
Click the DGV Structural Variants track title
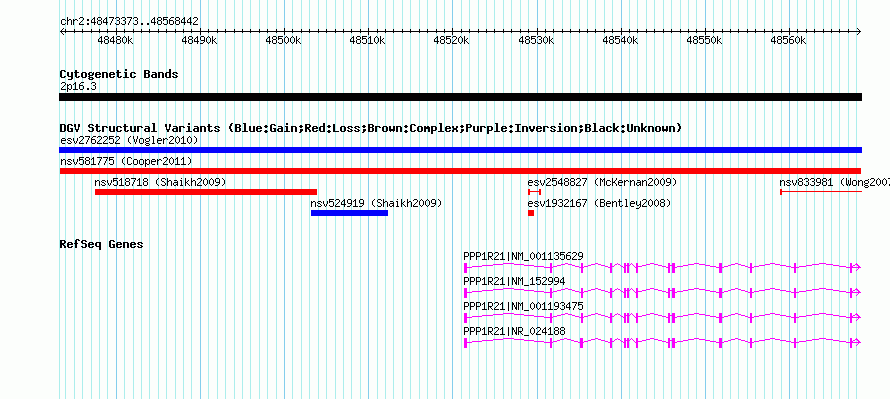371,128
